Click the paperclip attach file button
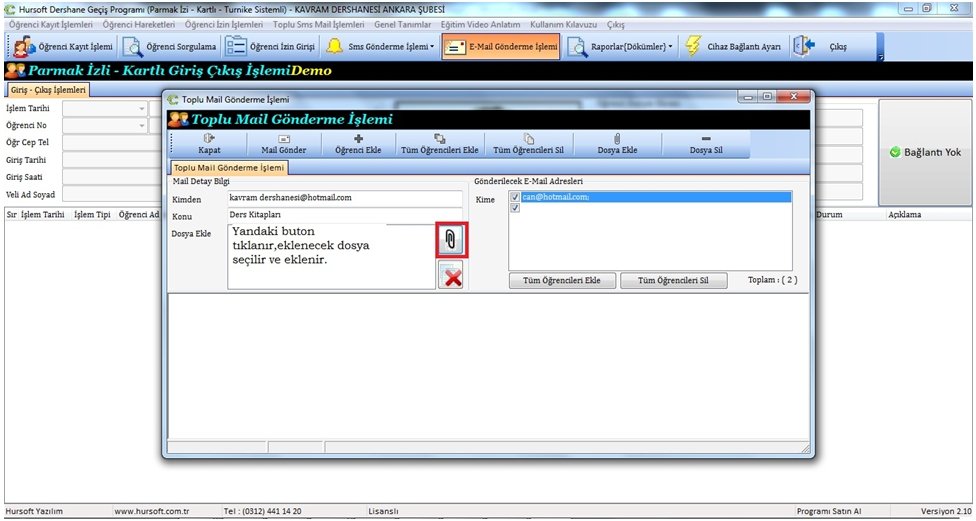 (450, 240)
